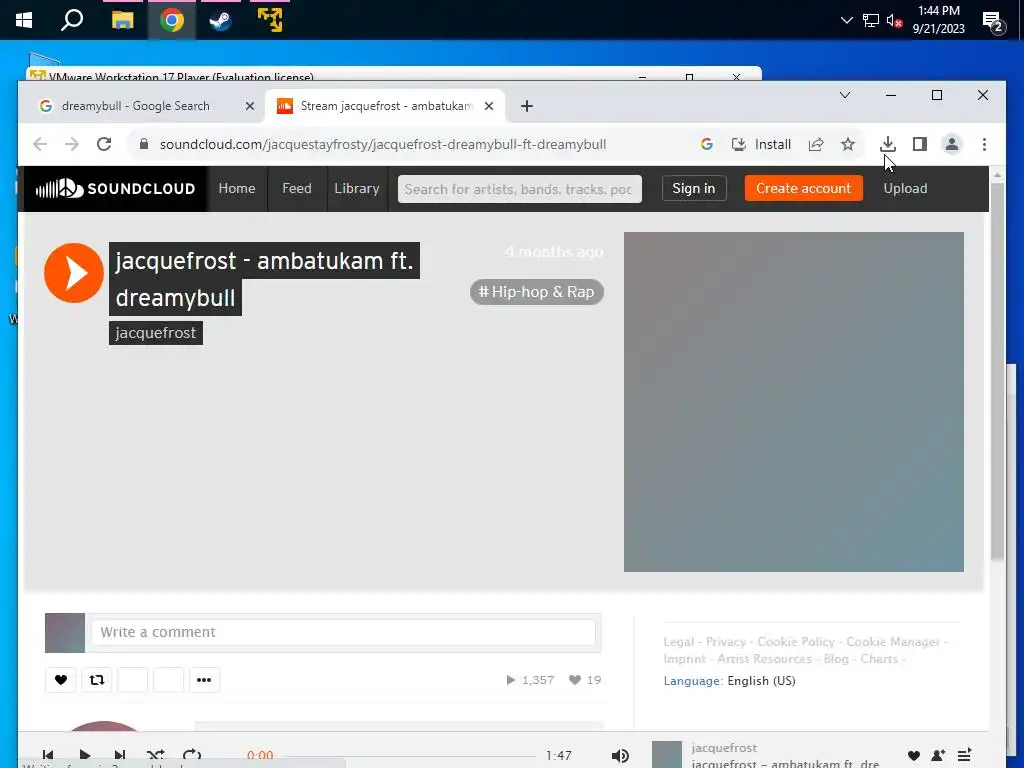Go back in browser history

pyautogui.click(x=40, y=144)
